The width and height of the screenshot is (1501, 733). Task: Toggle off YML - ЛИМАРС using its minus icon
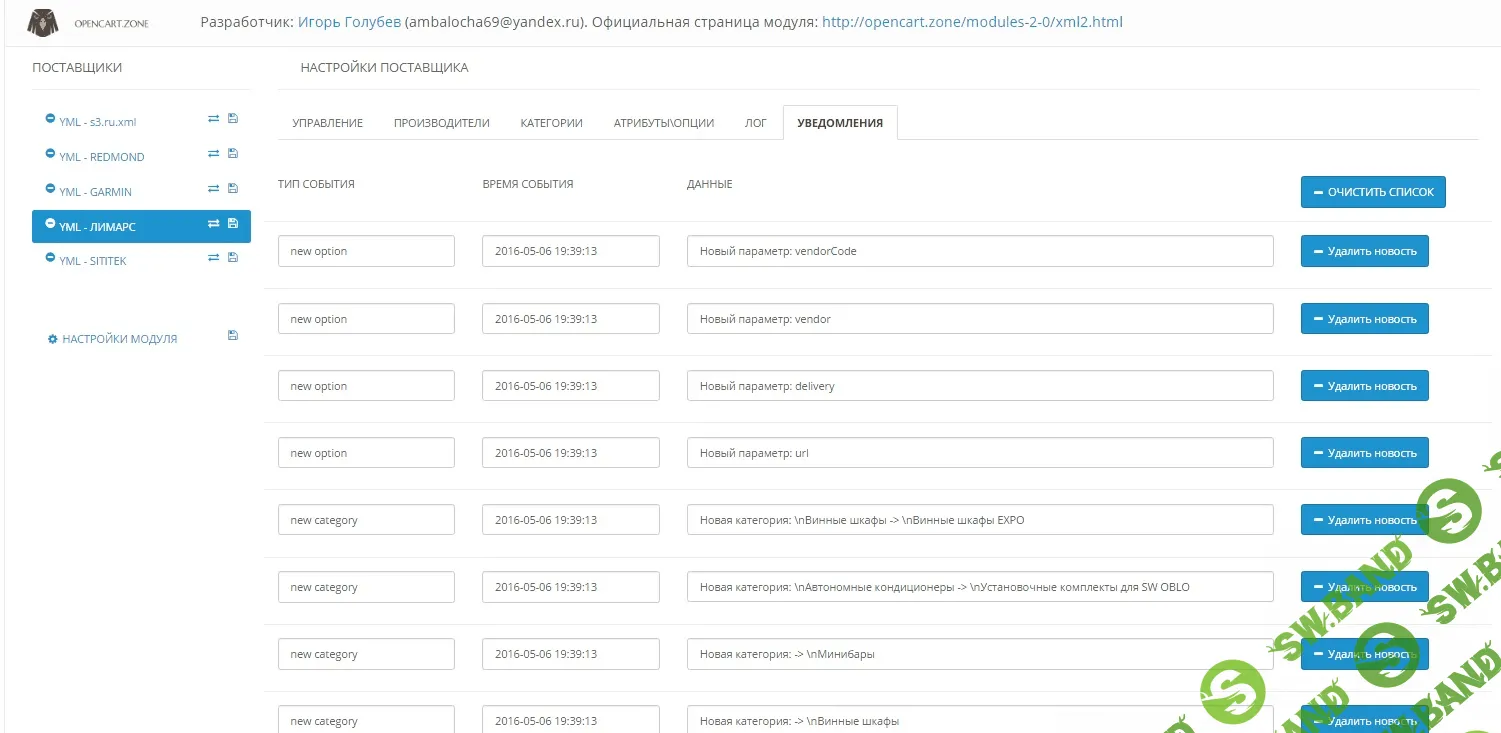tap(50, 222)
